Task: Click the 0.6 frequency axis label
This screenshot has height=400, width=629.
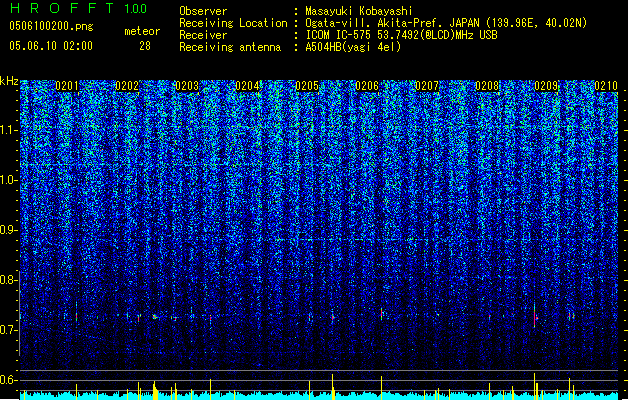Action: pos(8,380)
